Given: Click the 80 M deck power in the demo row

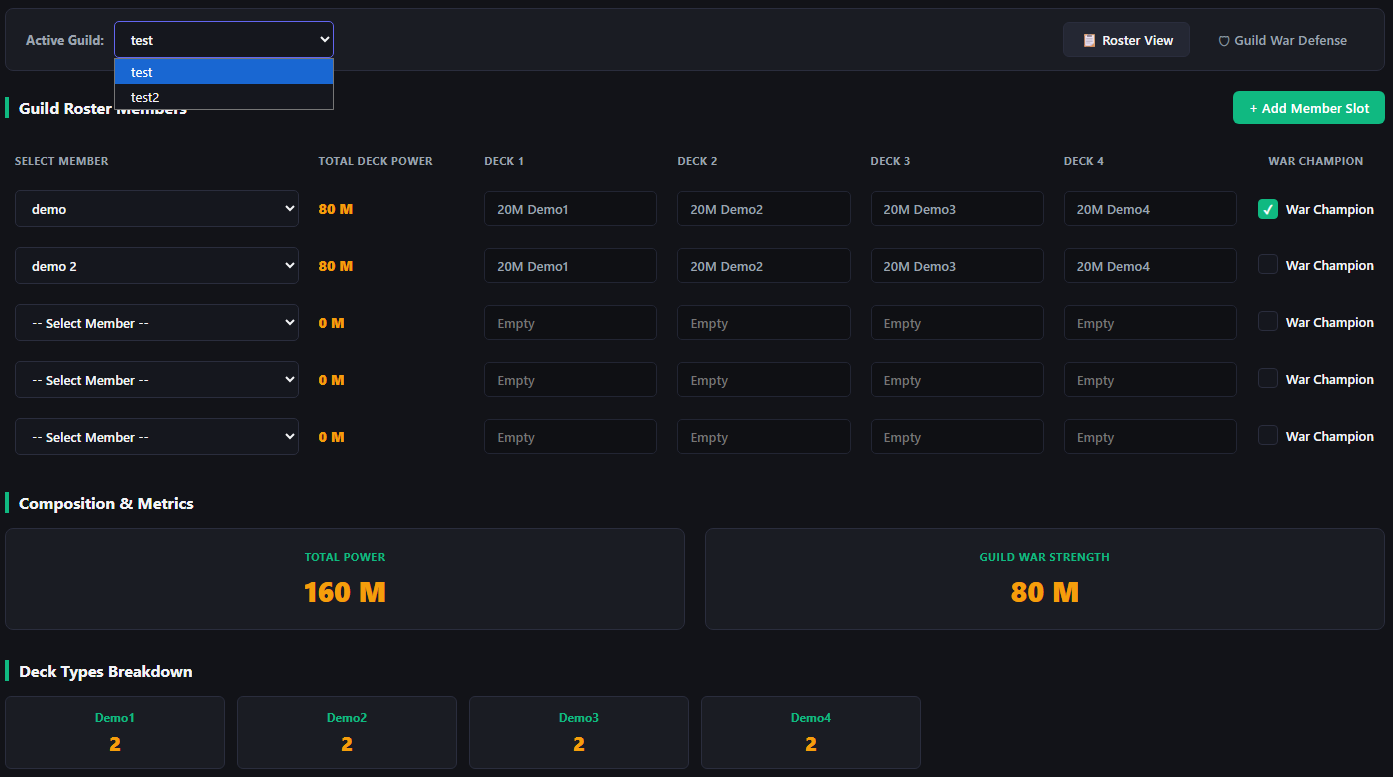Looking at the screenshot, I should (336, 209).
